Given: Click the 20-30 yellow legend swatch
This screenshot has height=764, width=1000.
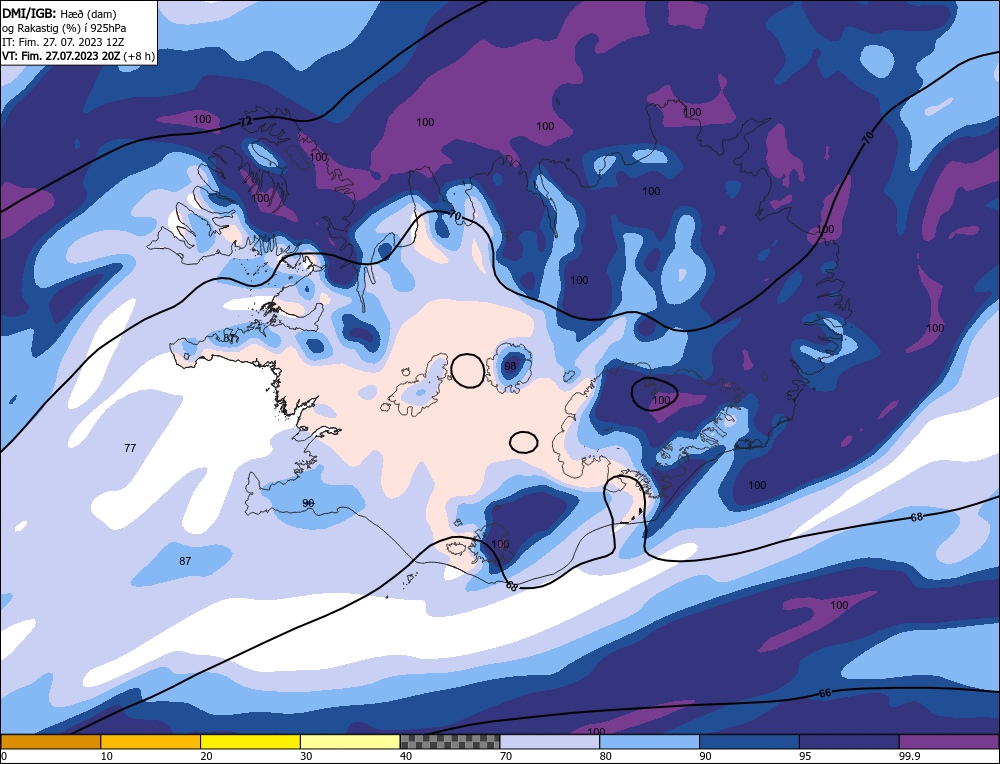Looking at the screenshot, I should [x=250, y=741].
